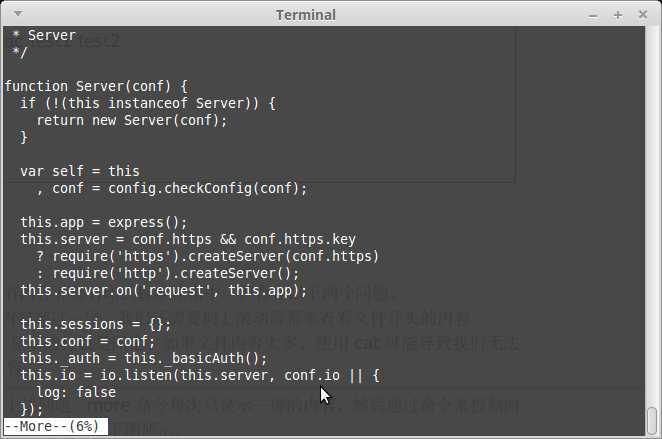Viewport: 662px width, 439px height.
Task: Click the 'var self = this' line
Action: coord(80,171)
